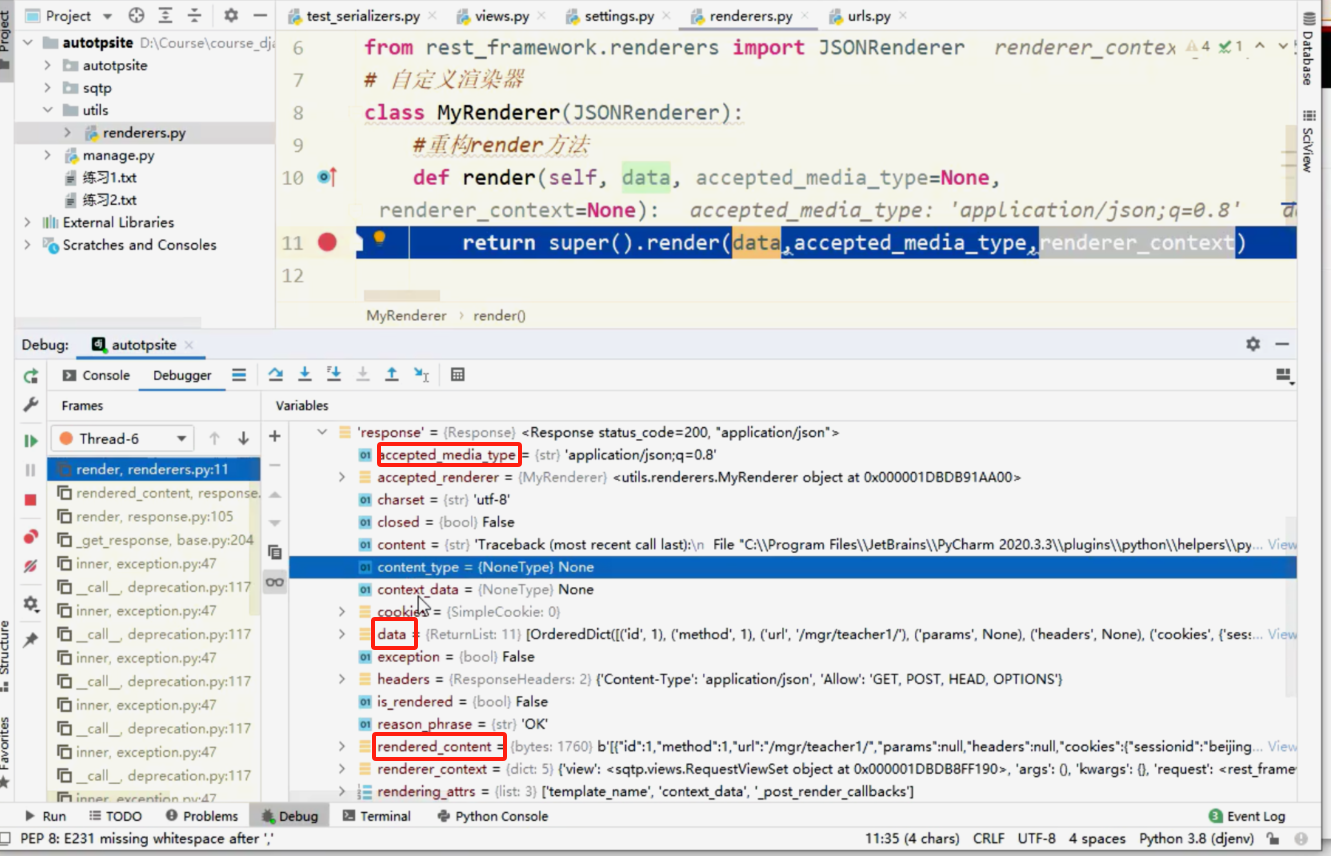Image resolution: width=1331 pixels, height=856 pixels.
Task: Pin the debug tab
Action: point(31,639)
